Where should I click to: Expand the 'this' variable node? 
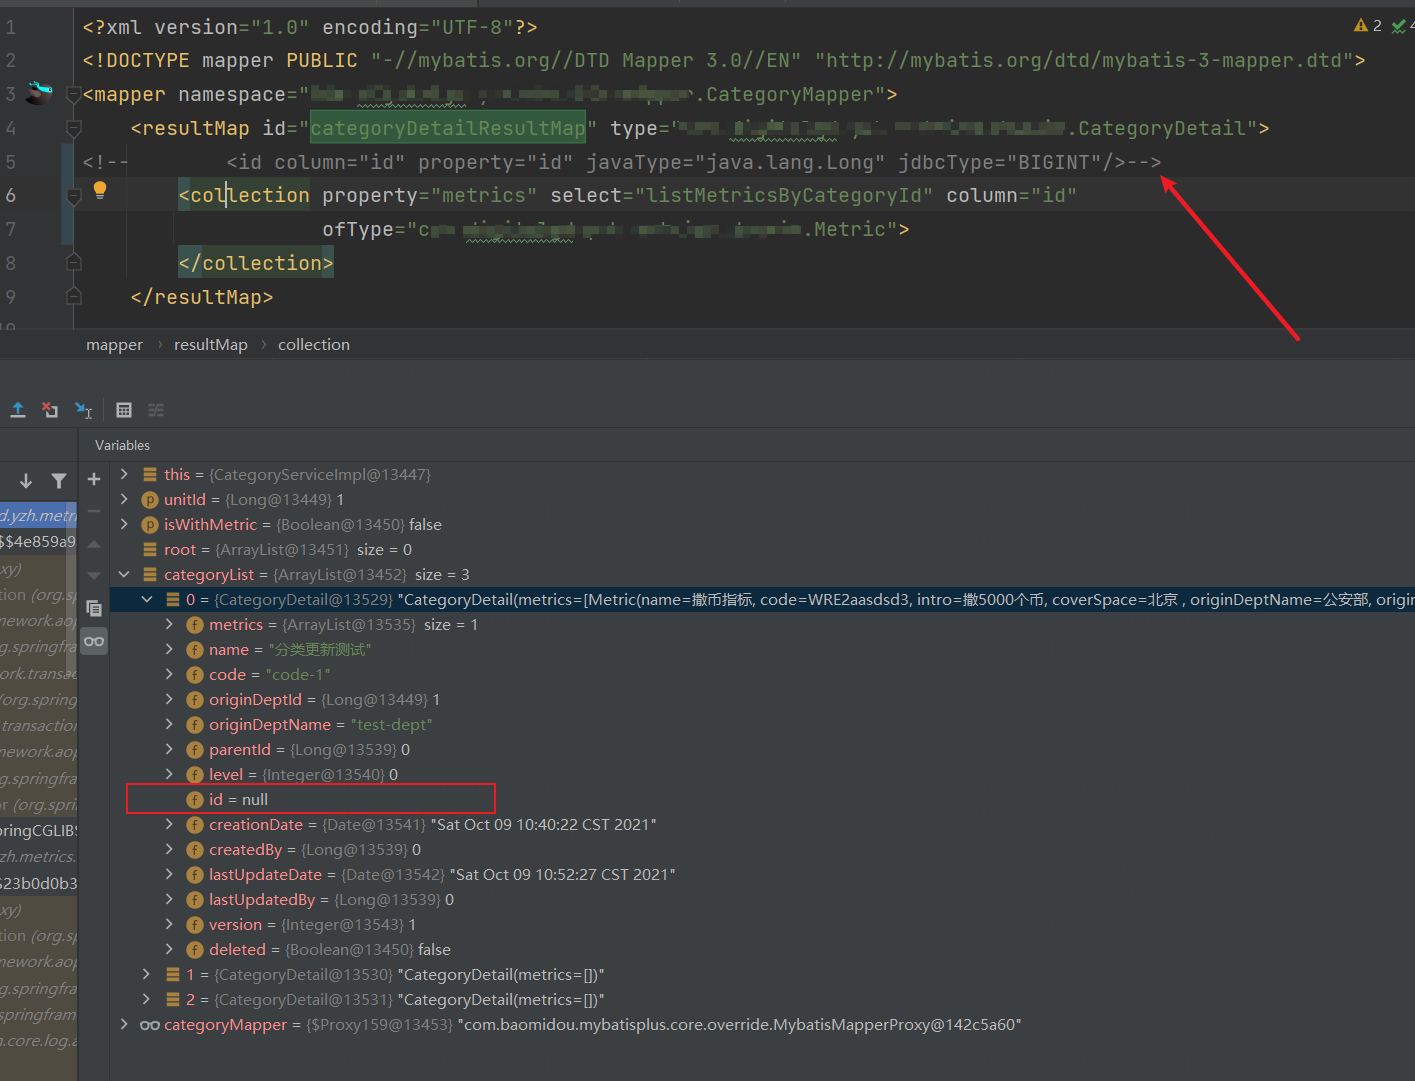[x=124, y=474]
